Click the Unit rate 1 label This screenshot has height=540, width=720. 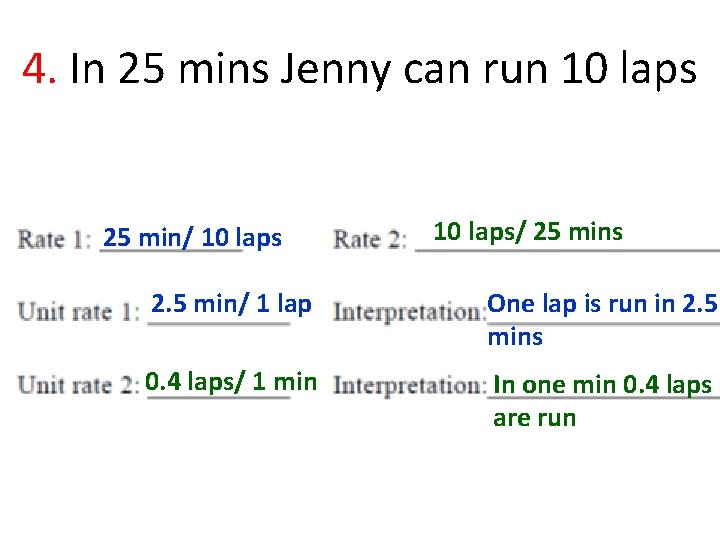point(79,312)
